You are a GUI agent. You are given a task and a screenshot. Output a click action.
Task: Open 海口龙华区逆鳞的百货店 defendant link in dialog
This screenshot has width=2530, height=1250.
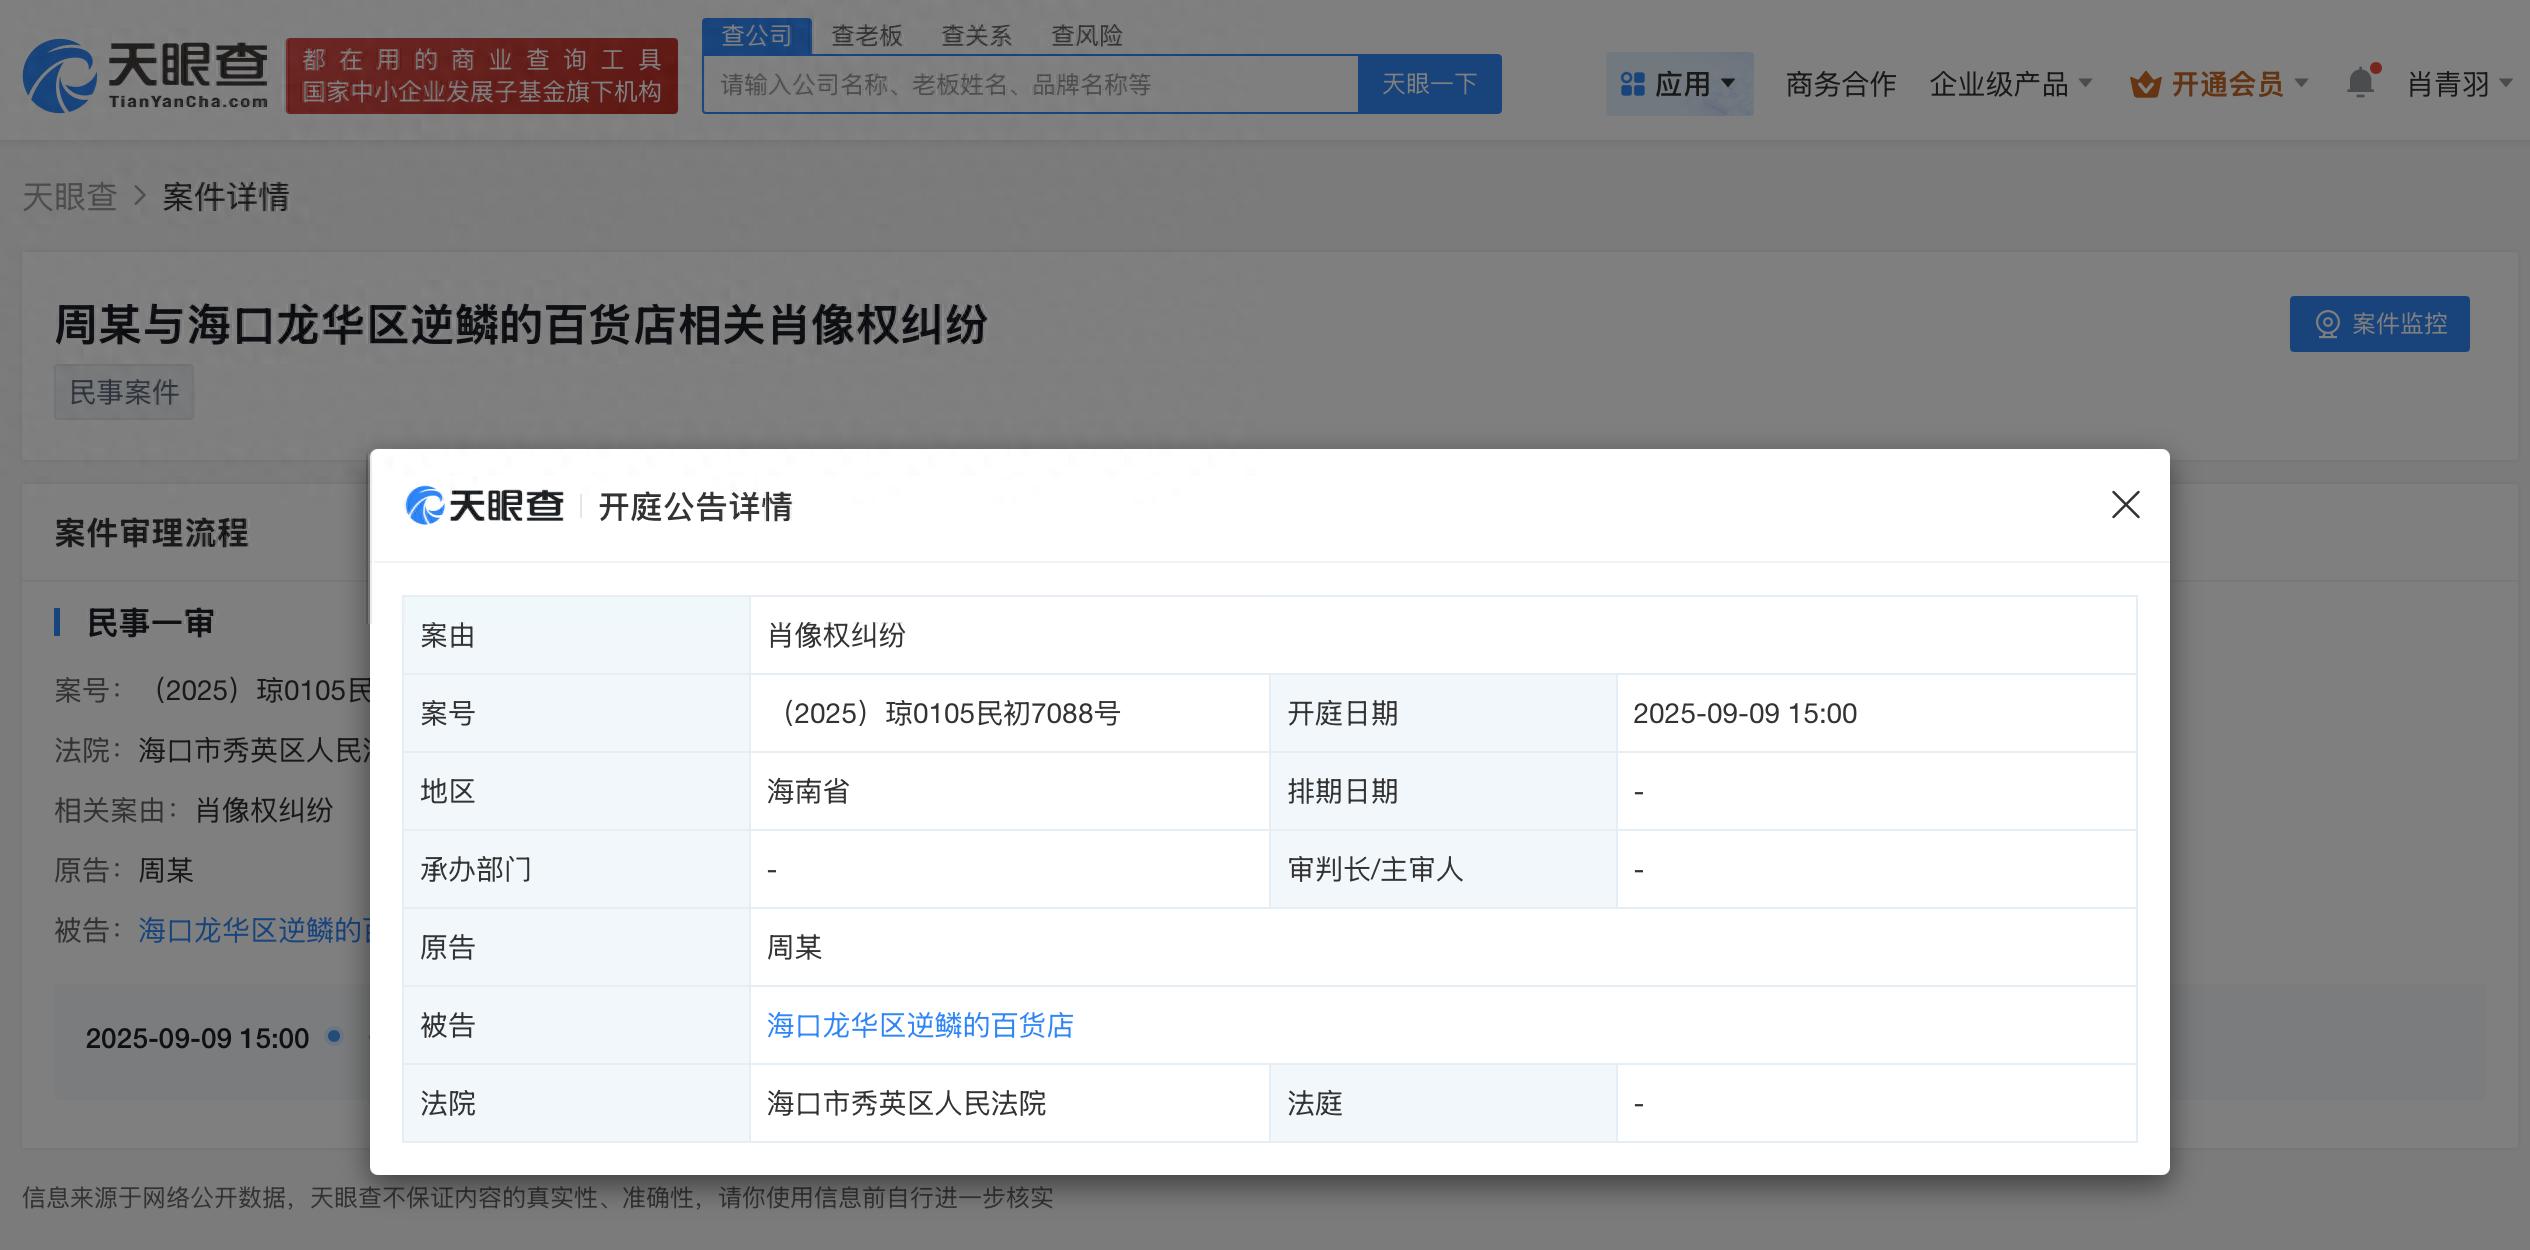[x=920, y=1025]
